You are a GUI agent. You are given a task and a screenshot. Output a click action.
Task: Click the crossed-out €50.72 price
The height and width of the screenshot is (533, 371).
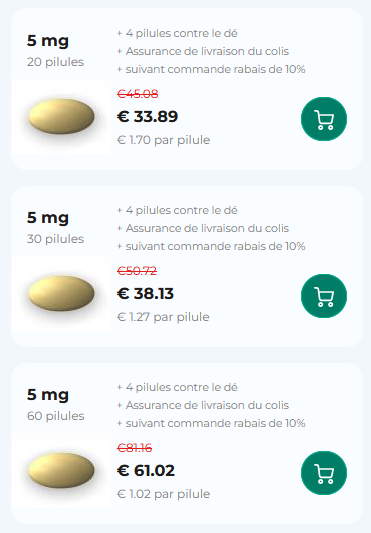click(x=137, y=271)
